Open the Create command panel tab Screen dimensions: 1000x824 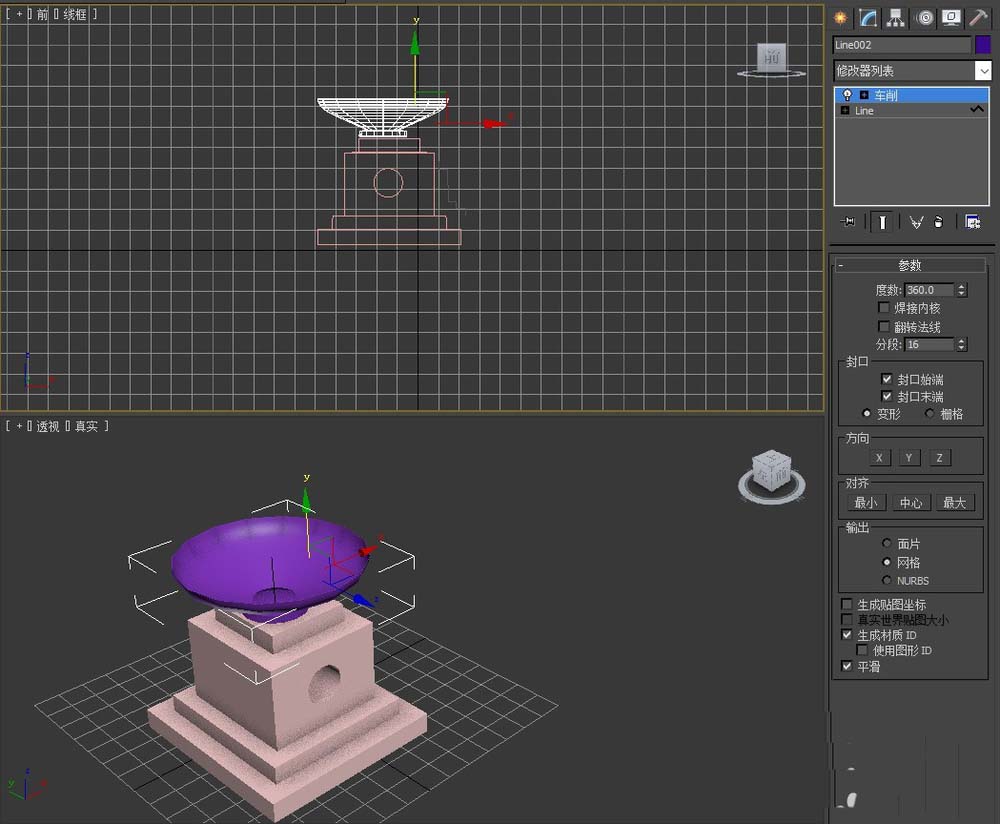click(x=841, y=18)
